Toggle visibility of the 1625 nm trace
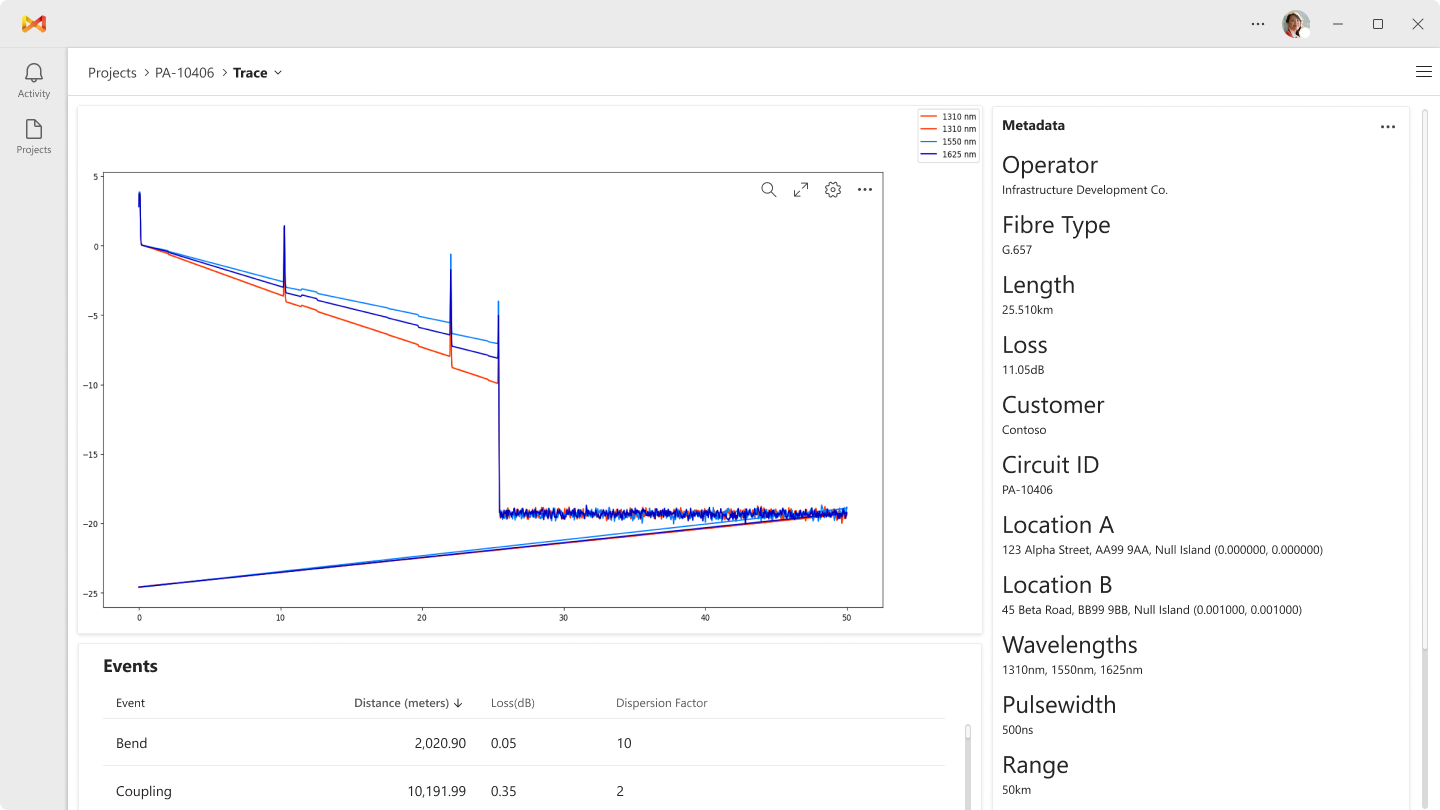Image resolution: width=1440 pixels, height=810 pixels. [947, 154]
